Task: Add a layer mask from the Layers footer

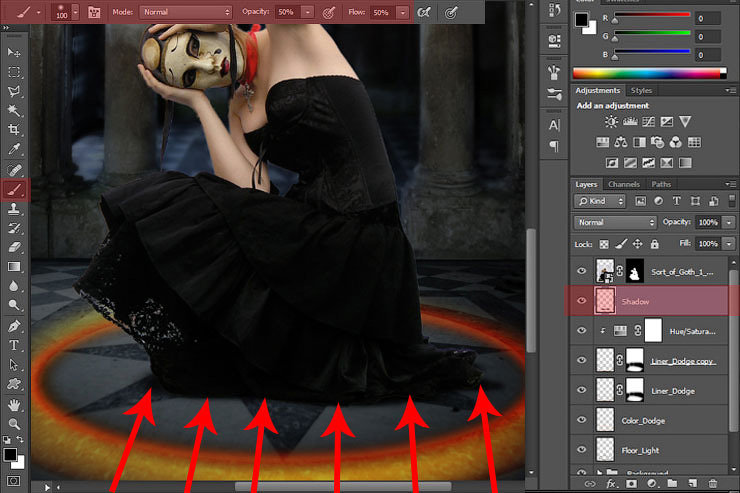Action: [632, 483]
